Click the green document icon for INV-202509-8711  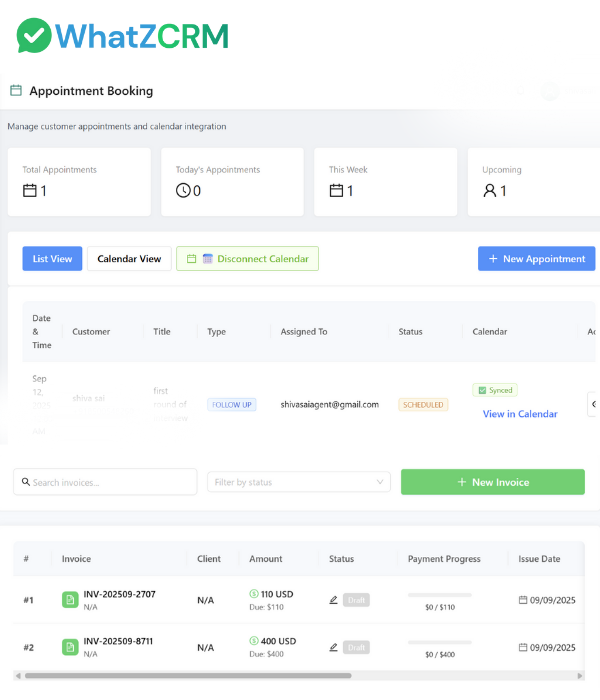click(70, 647)
